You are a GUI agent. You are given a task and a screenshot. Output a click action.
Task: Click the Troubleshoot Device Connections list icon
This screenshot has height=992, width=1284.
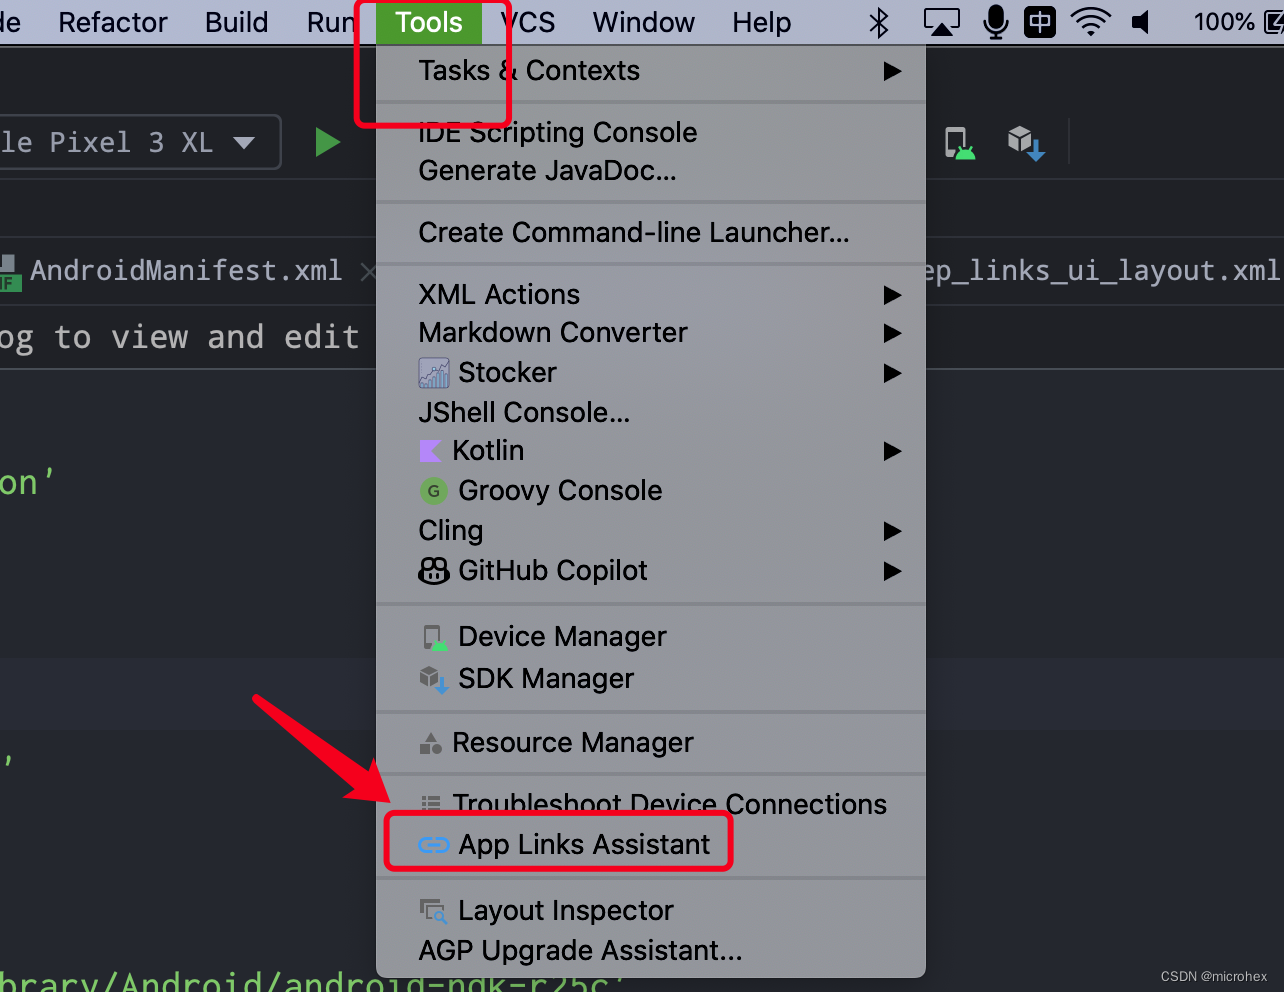(431, 803)
